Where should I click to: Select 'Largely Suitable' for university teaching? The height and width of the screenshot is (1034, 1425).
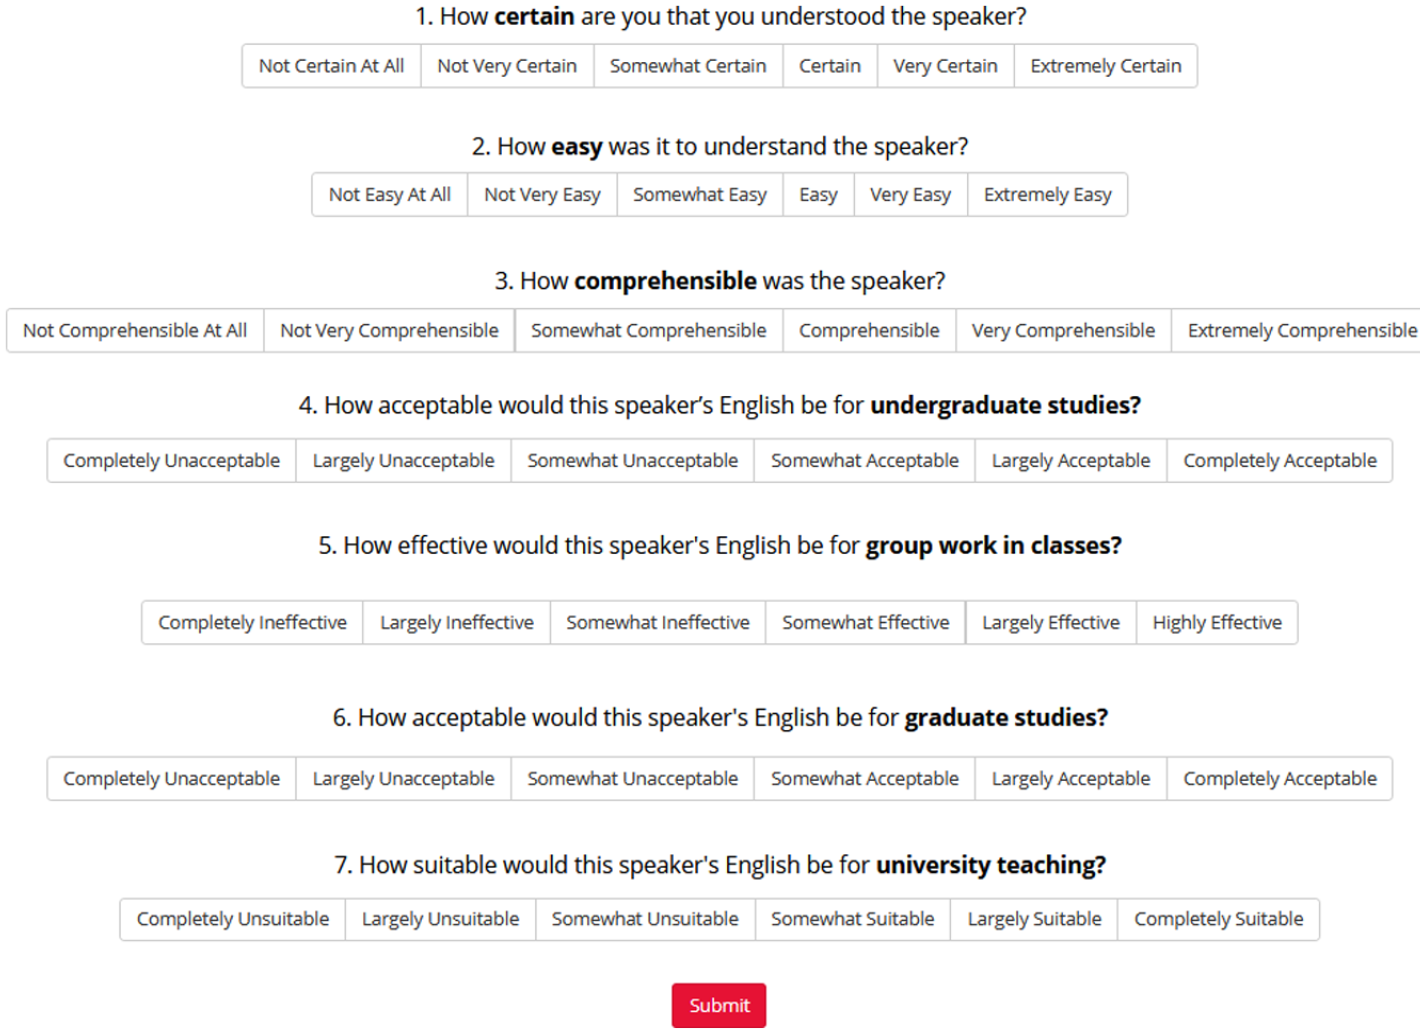[x=1034, y=920]
